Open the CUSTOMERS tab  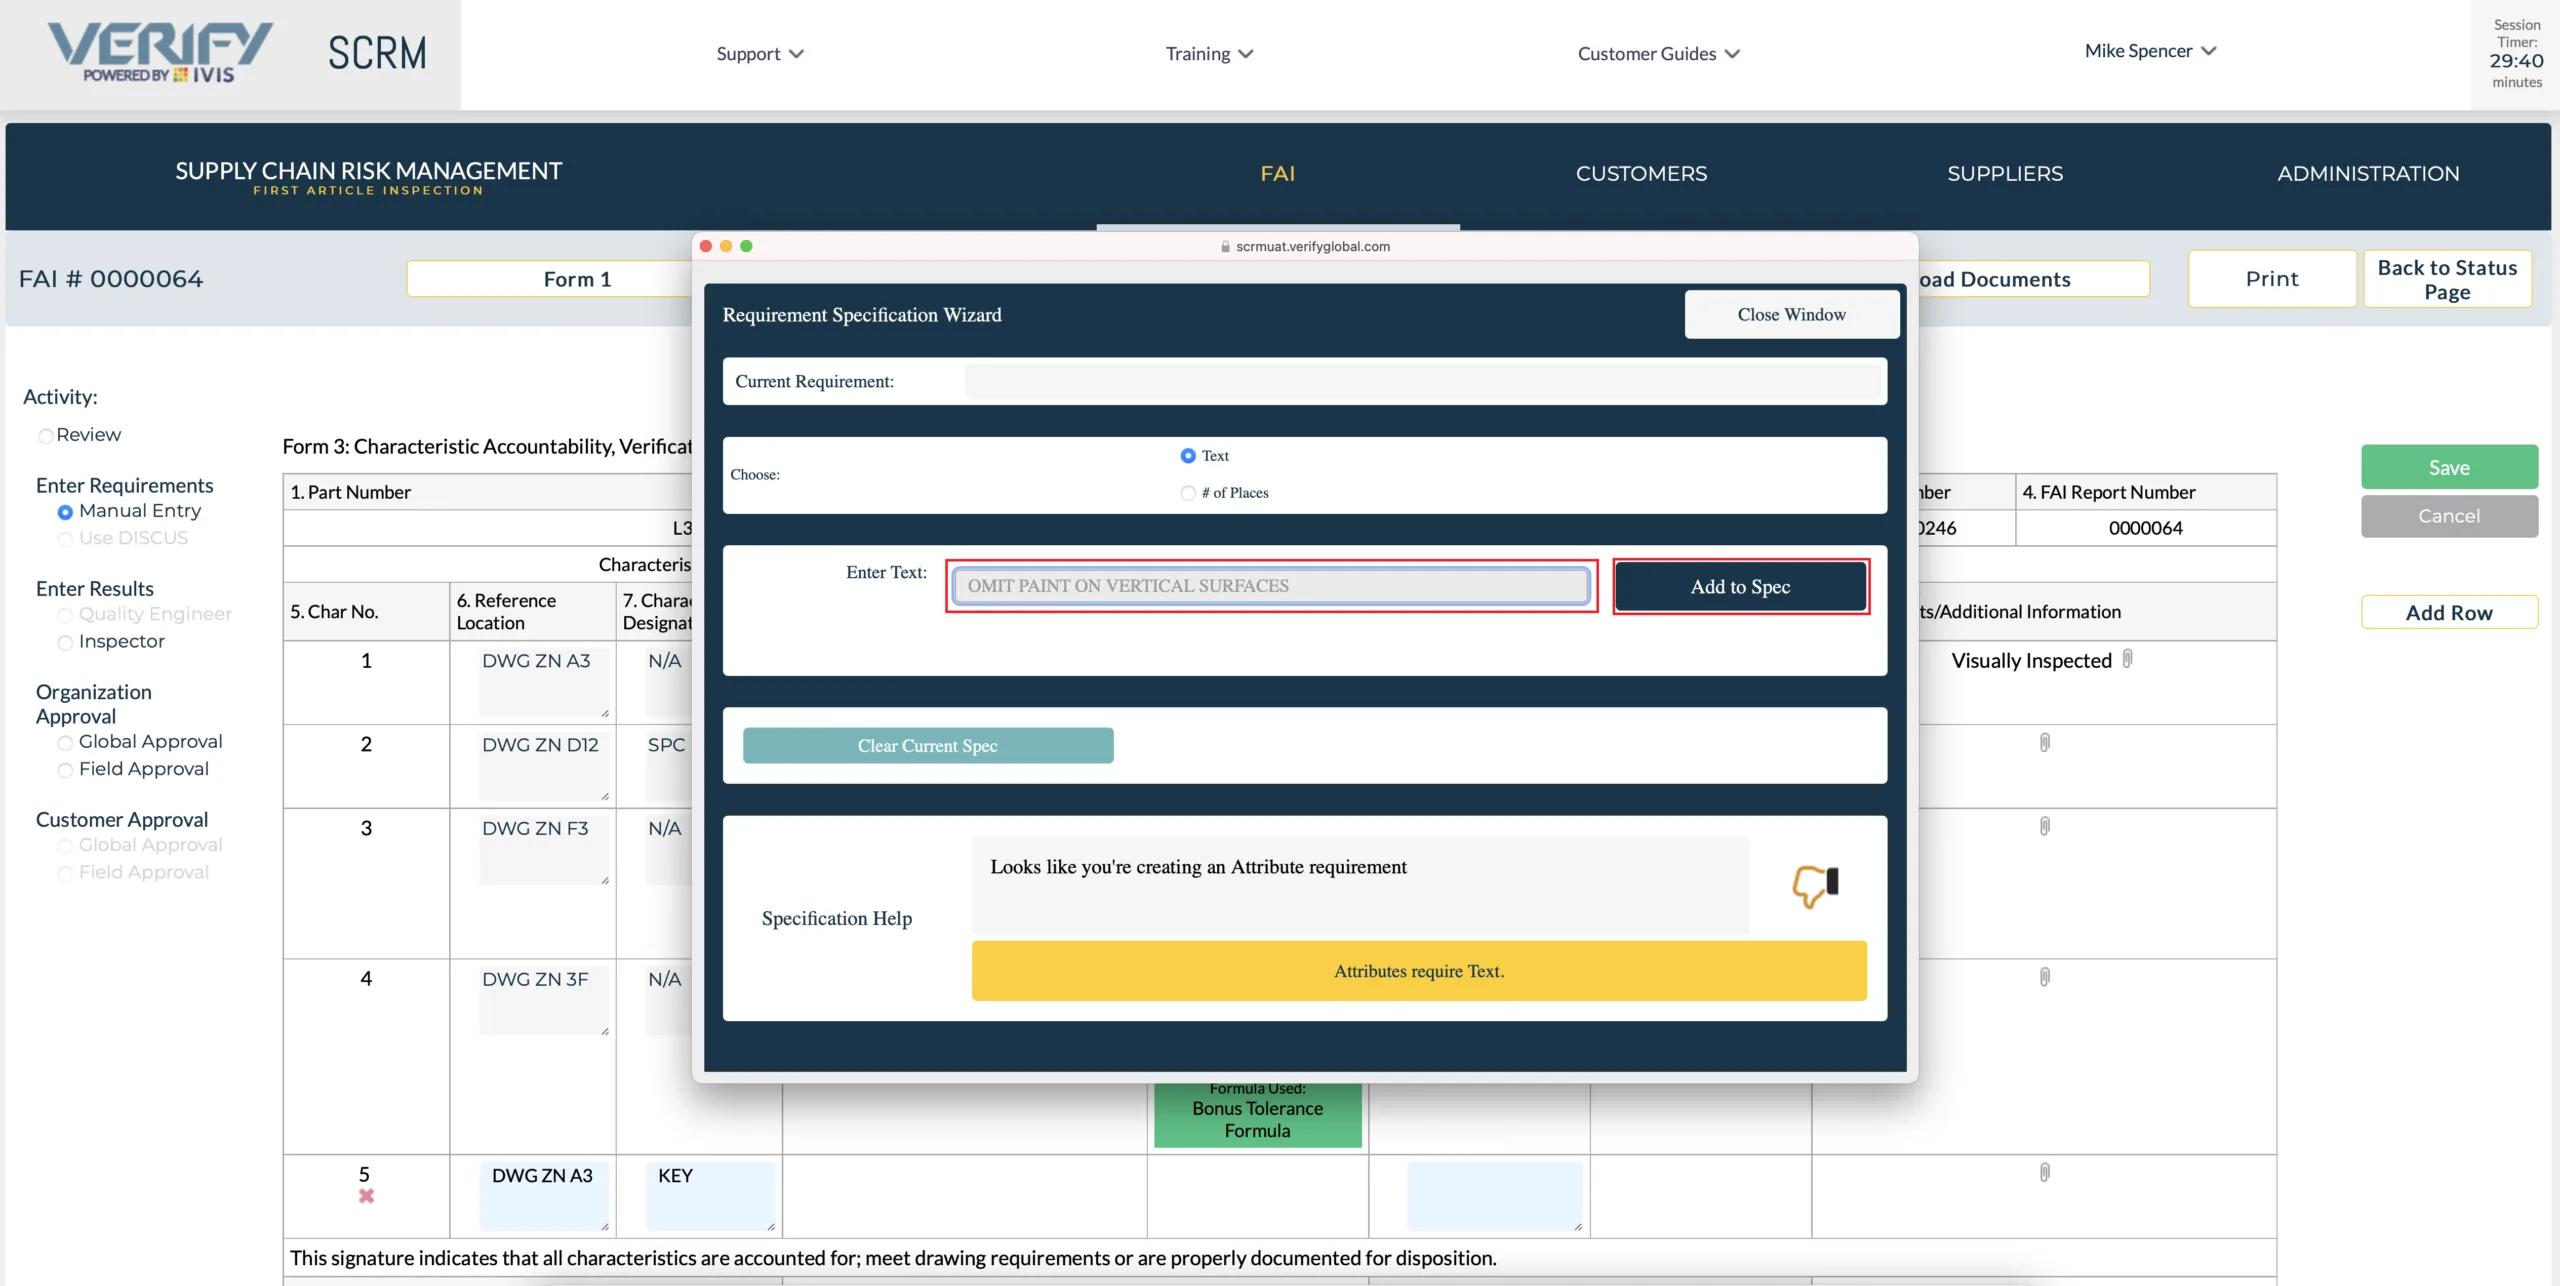point(1641,174)
